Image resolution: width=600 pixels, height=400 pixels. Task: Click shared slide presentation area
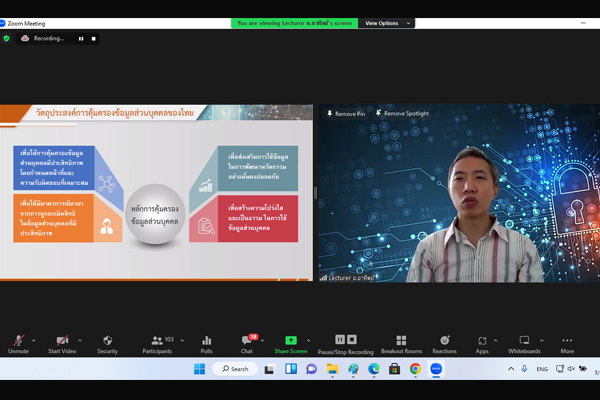click(x=156, y=193)
